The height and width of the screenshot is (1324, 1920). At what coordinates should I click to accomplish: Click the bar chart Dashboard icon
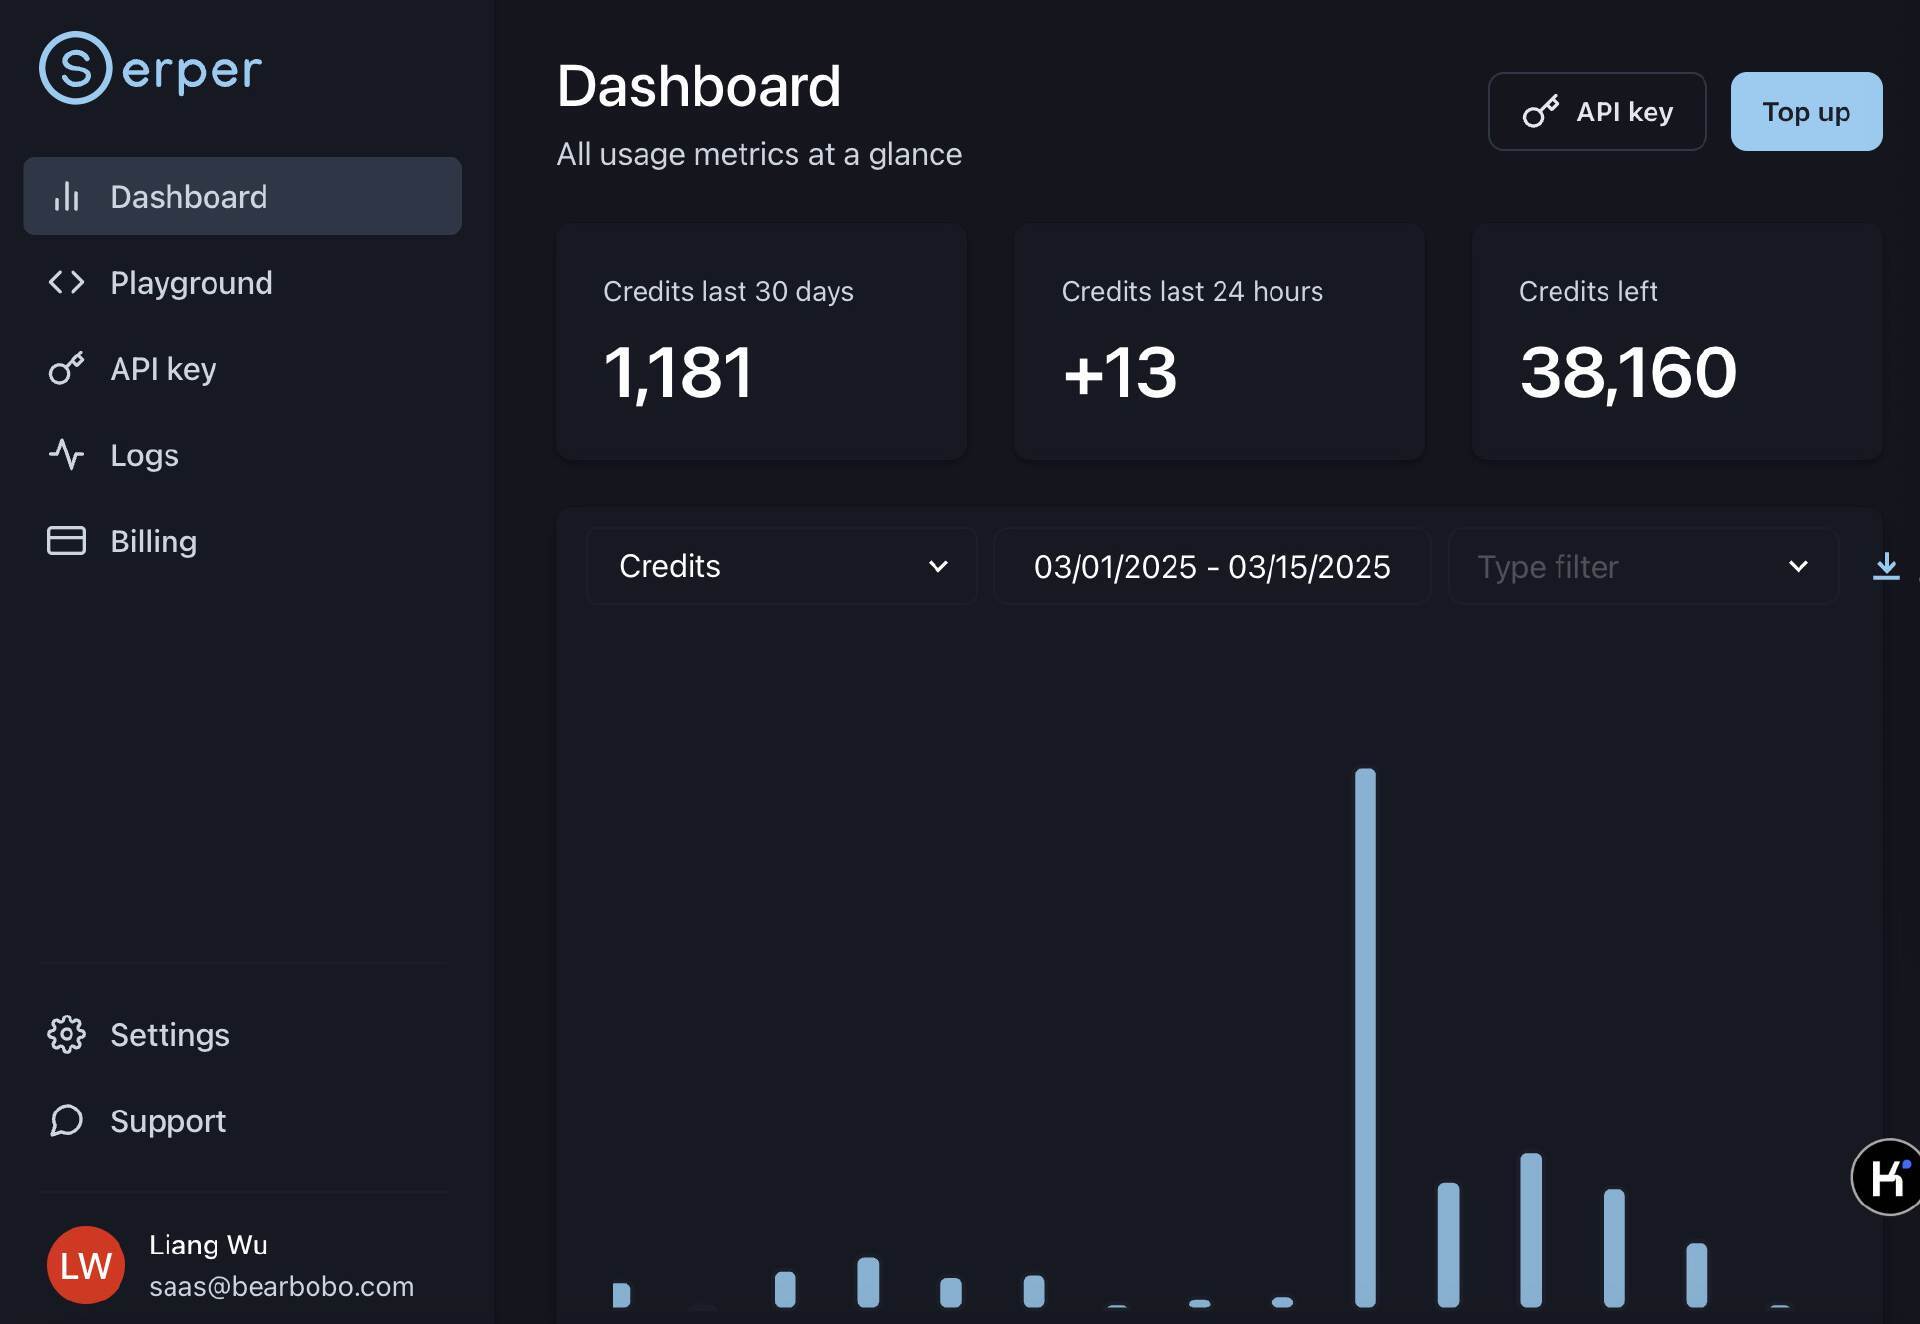[66, 196]
